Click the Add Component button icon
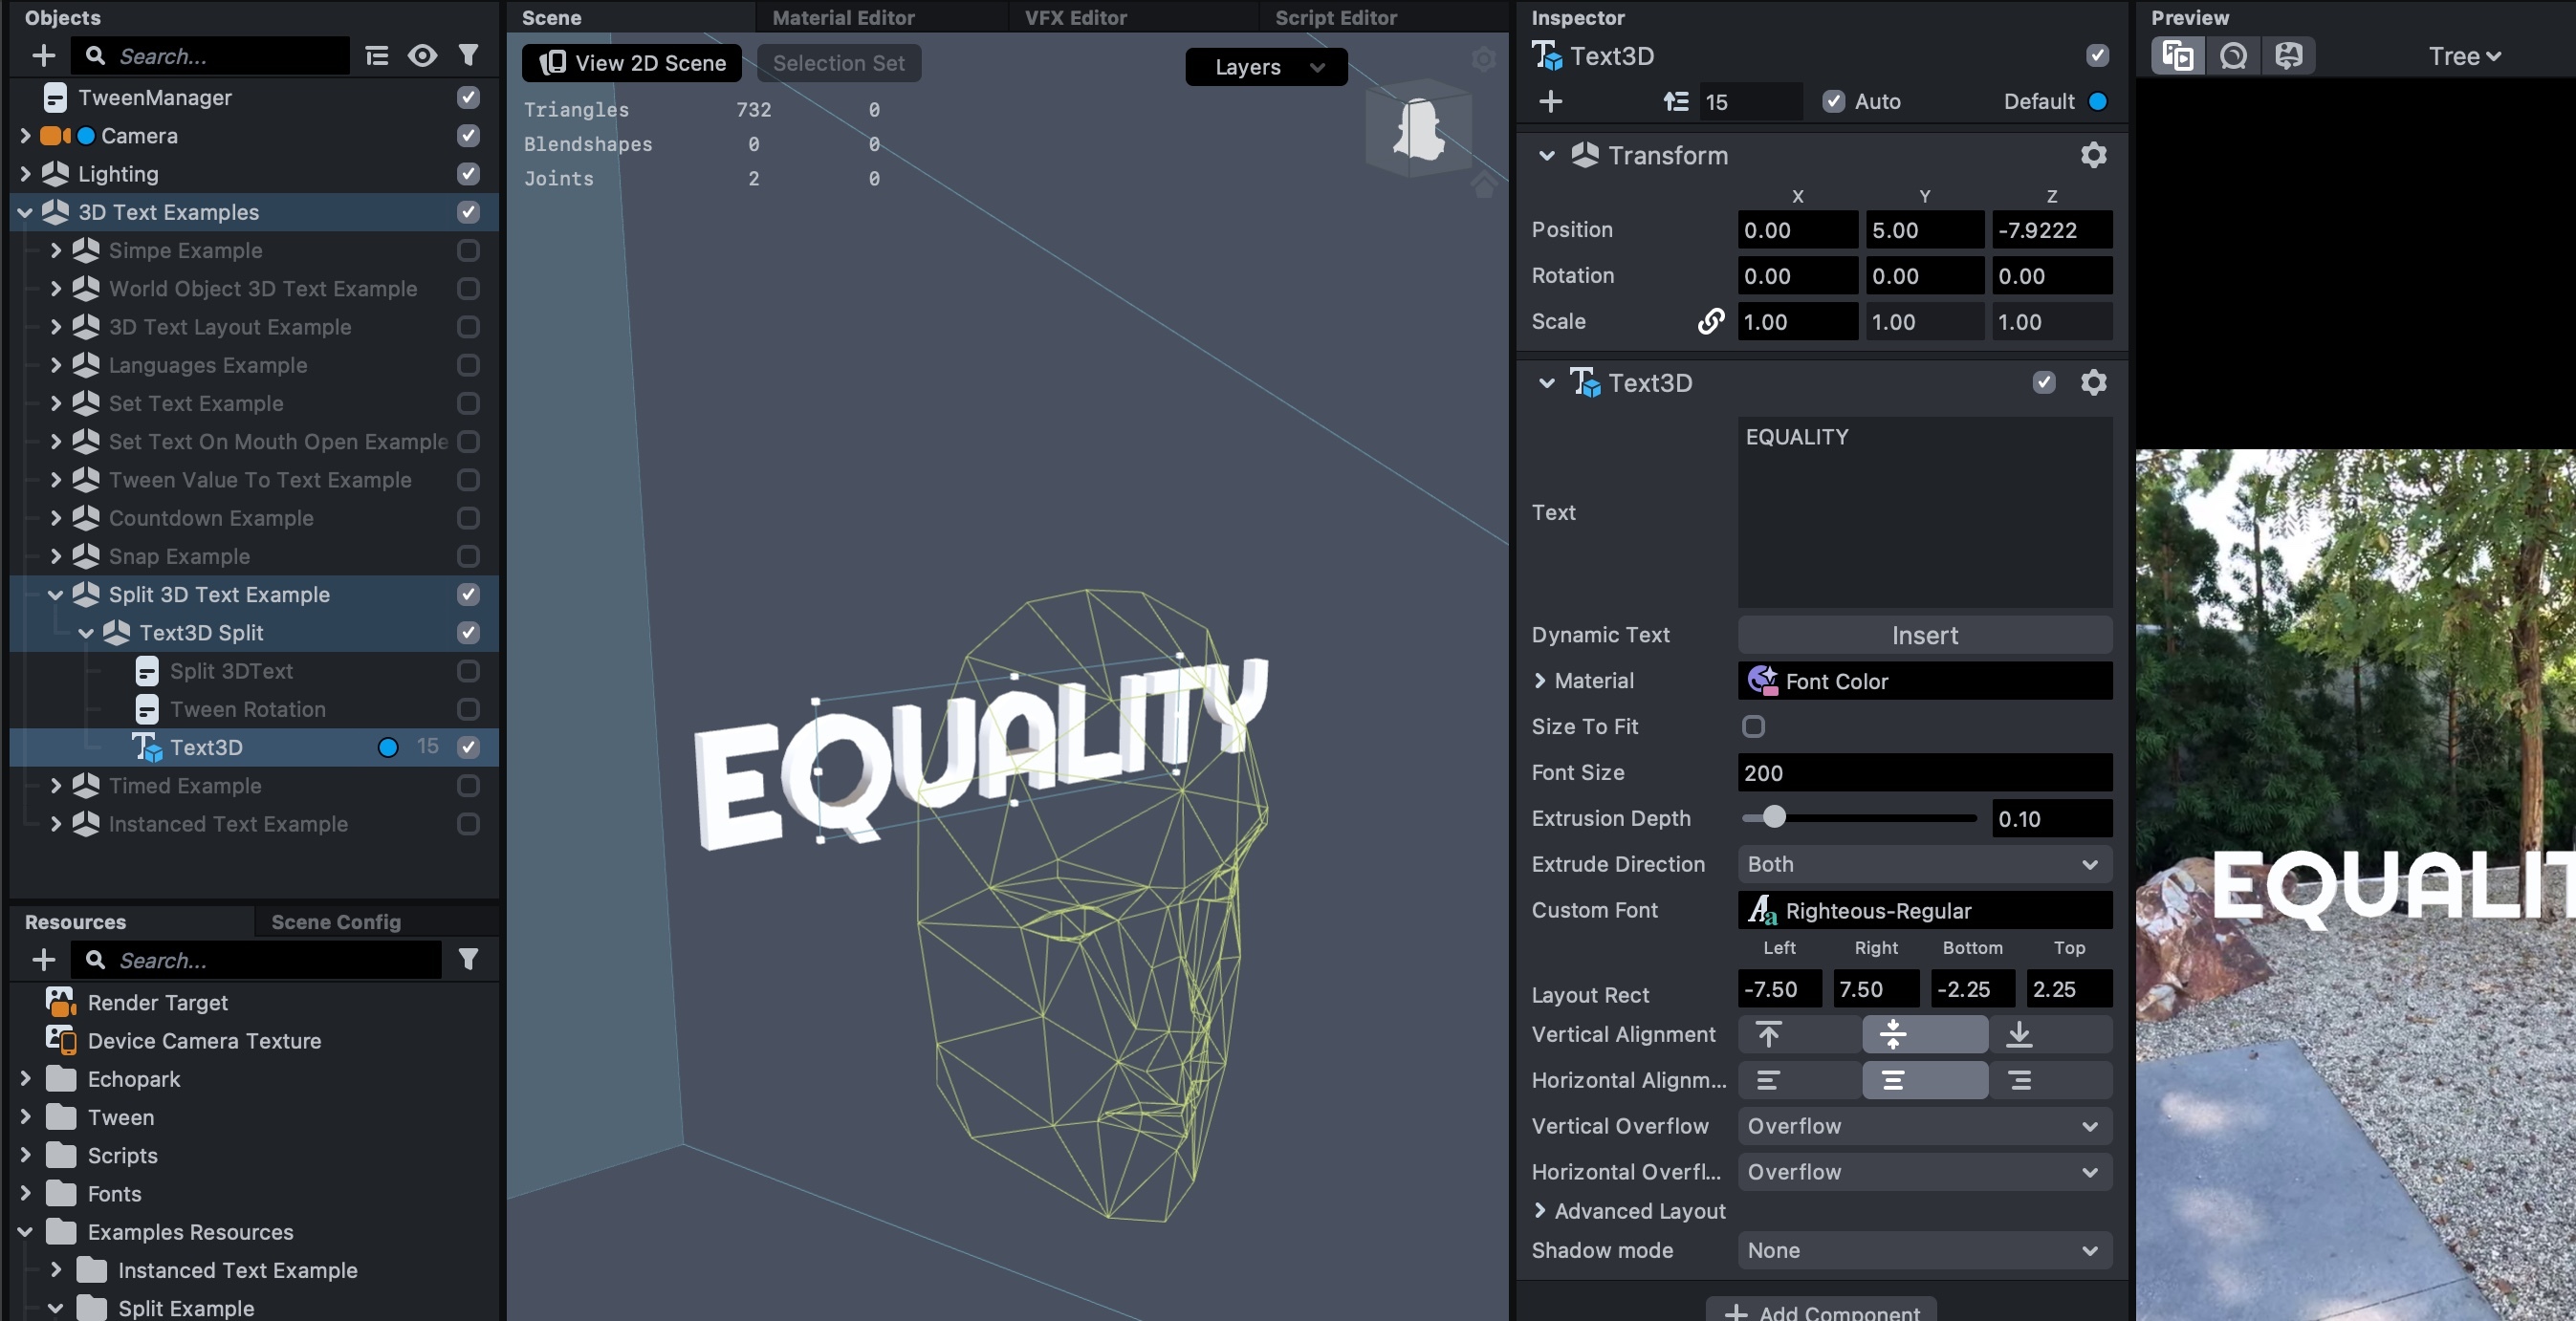 click(x=1736, y=1310)
